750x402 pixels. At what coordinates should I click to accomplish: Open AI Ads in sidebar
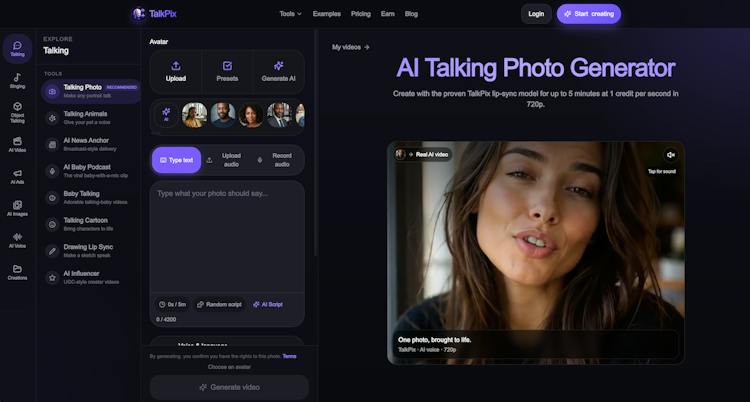pyautogui.click(x=17, y=176)
